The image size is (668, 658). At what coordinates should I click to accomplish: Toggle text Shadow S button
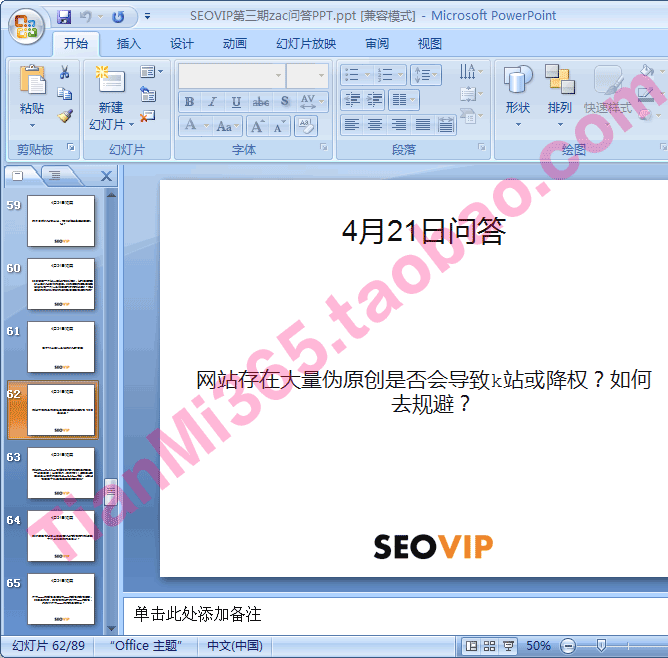285,102
